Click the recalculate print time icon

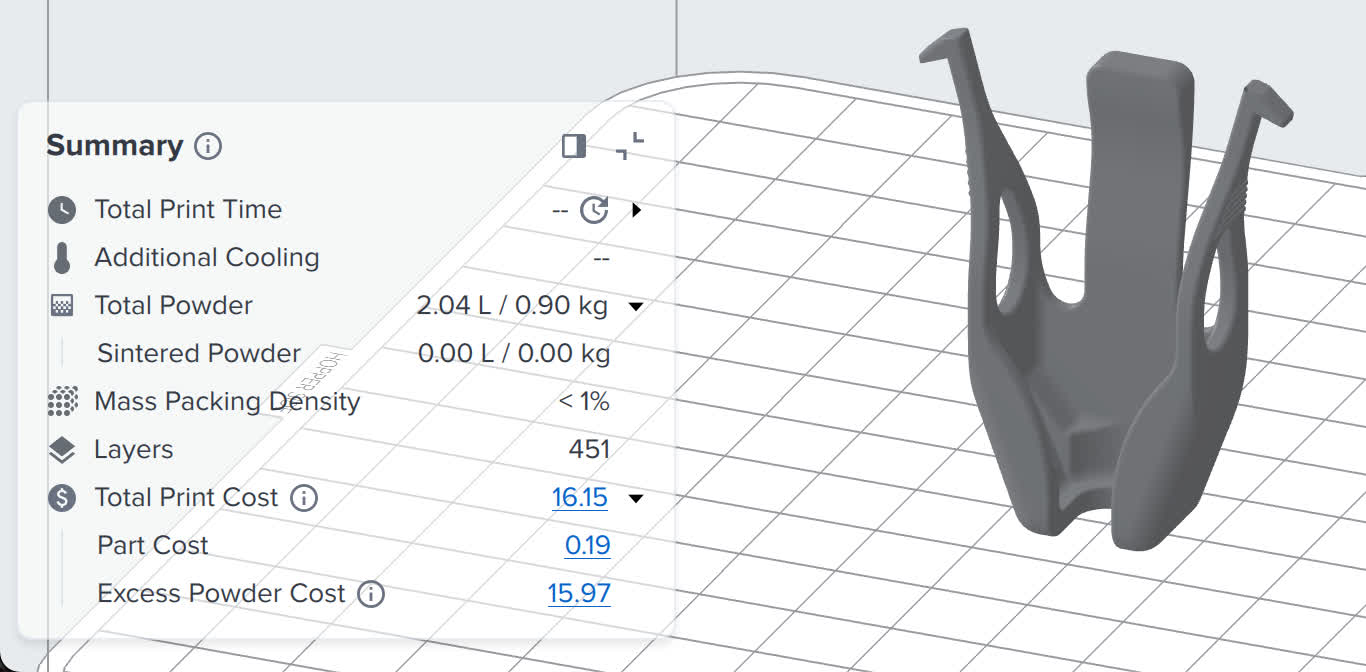point(595,210)
